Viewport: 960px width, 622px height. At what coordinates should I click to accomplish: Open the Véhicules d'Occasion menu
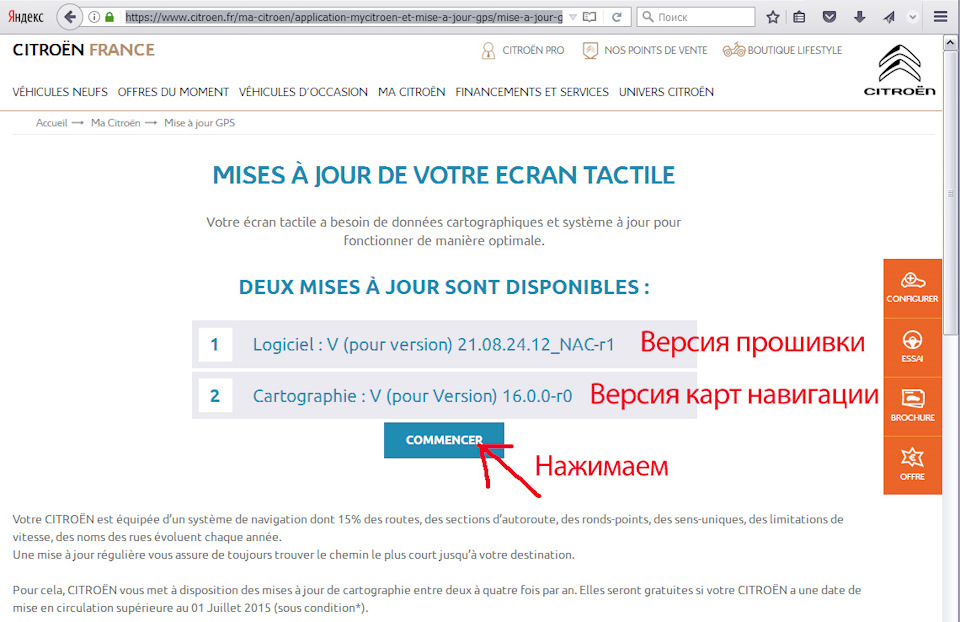[303, 92]
